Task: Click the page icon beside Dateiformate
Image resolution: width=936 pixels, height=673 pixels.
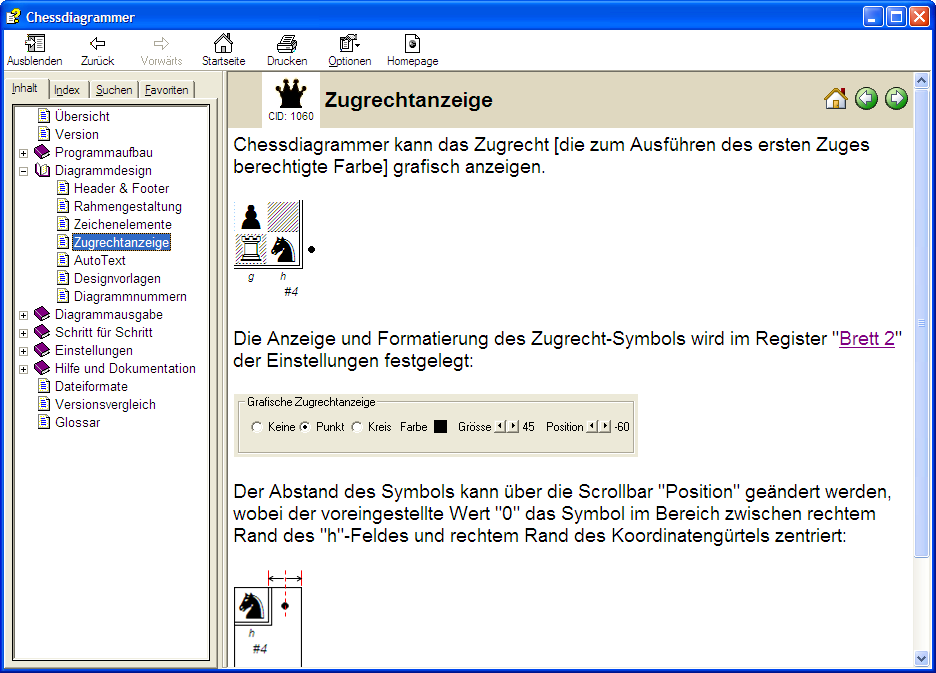Action: (44, 386)
